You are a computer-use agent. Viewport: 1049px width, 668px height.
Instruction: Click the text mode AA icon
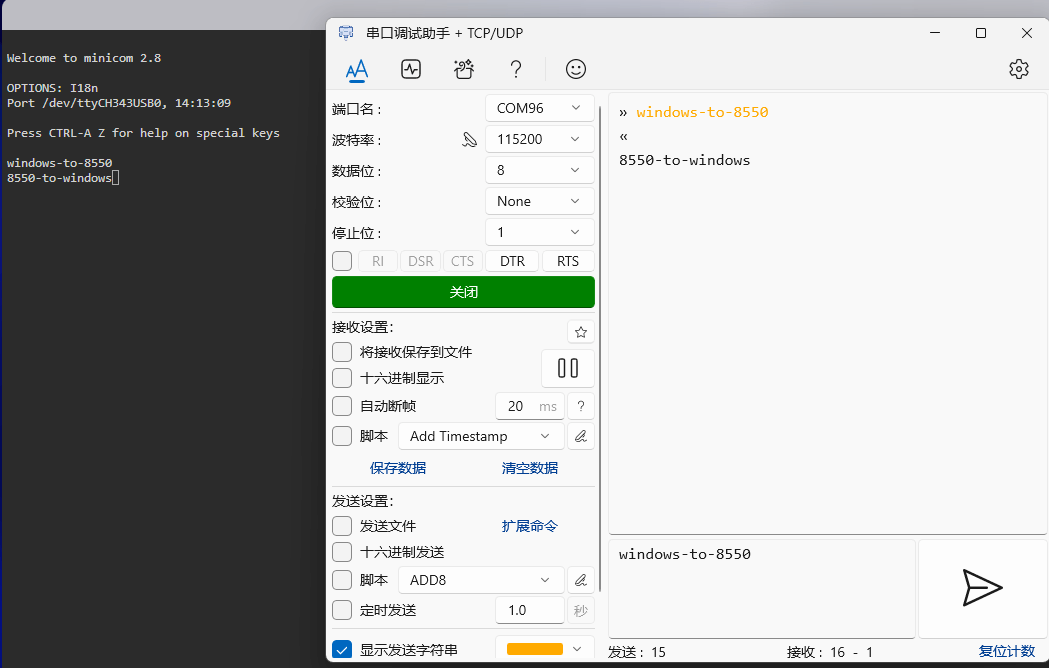357,69
